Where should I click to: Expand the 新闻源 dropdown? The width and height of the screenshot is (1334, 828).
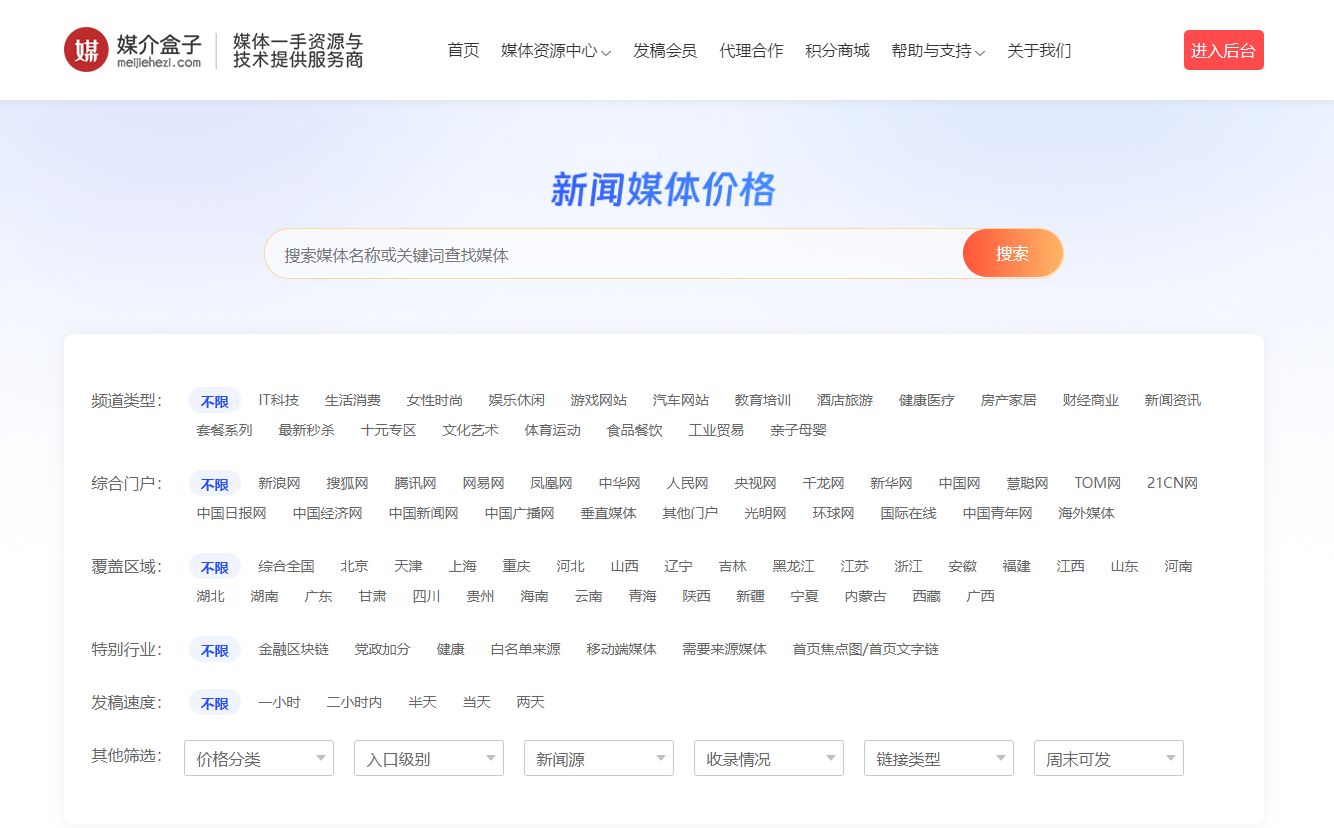599,758
